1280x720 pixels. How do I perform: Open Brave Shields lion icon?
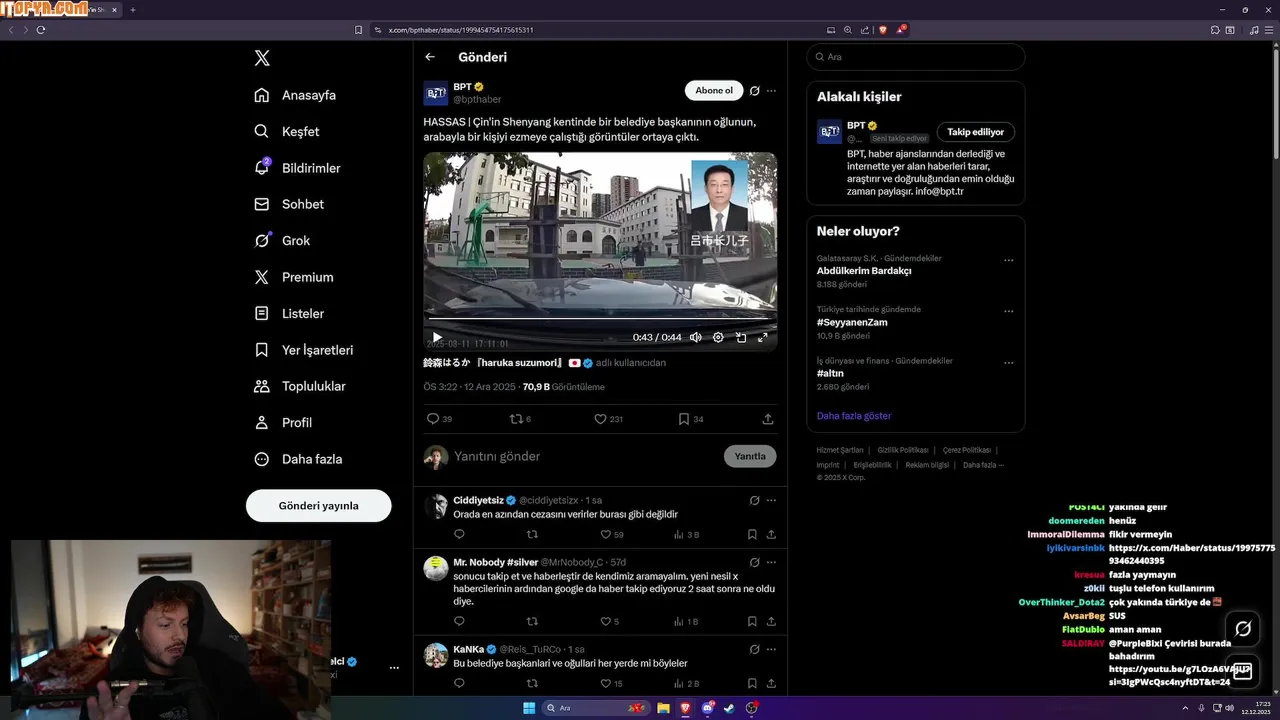coord(882,30)
